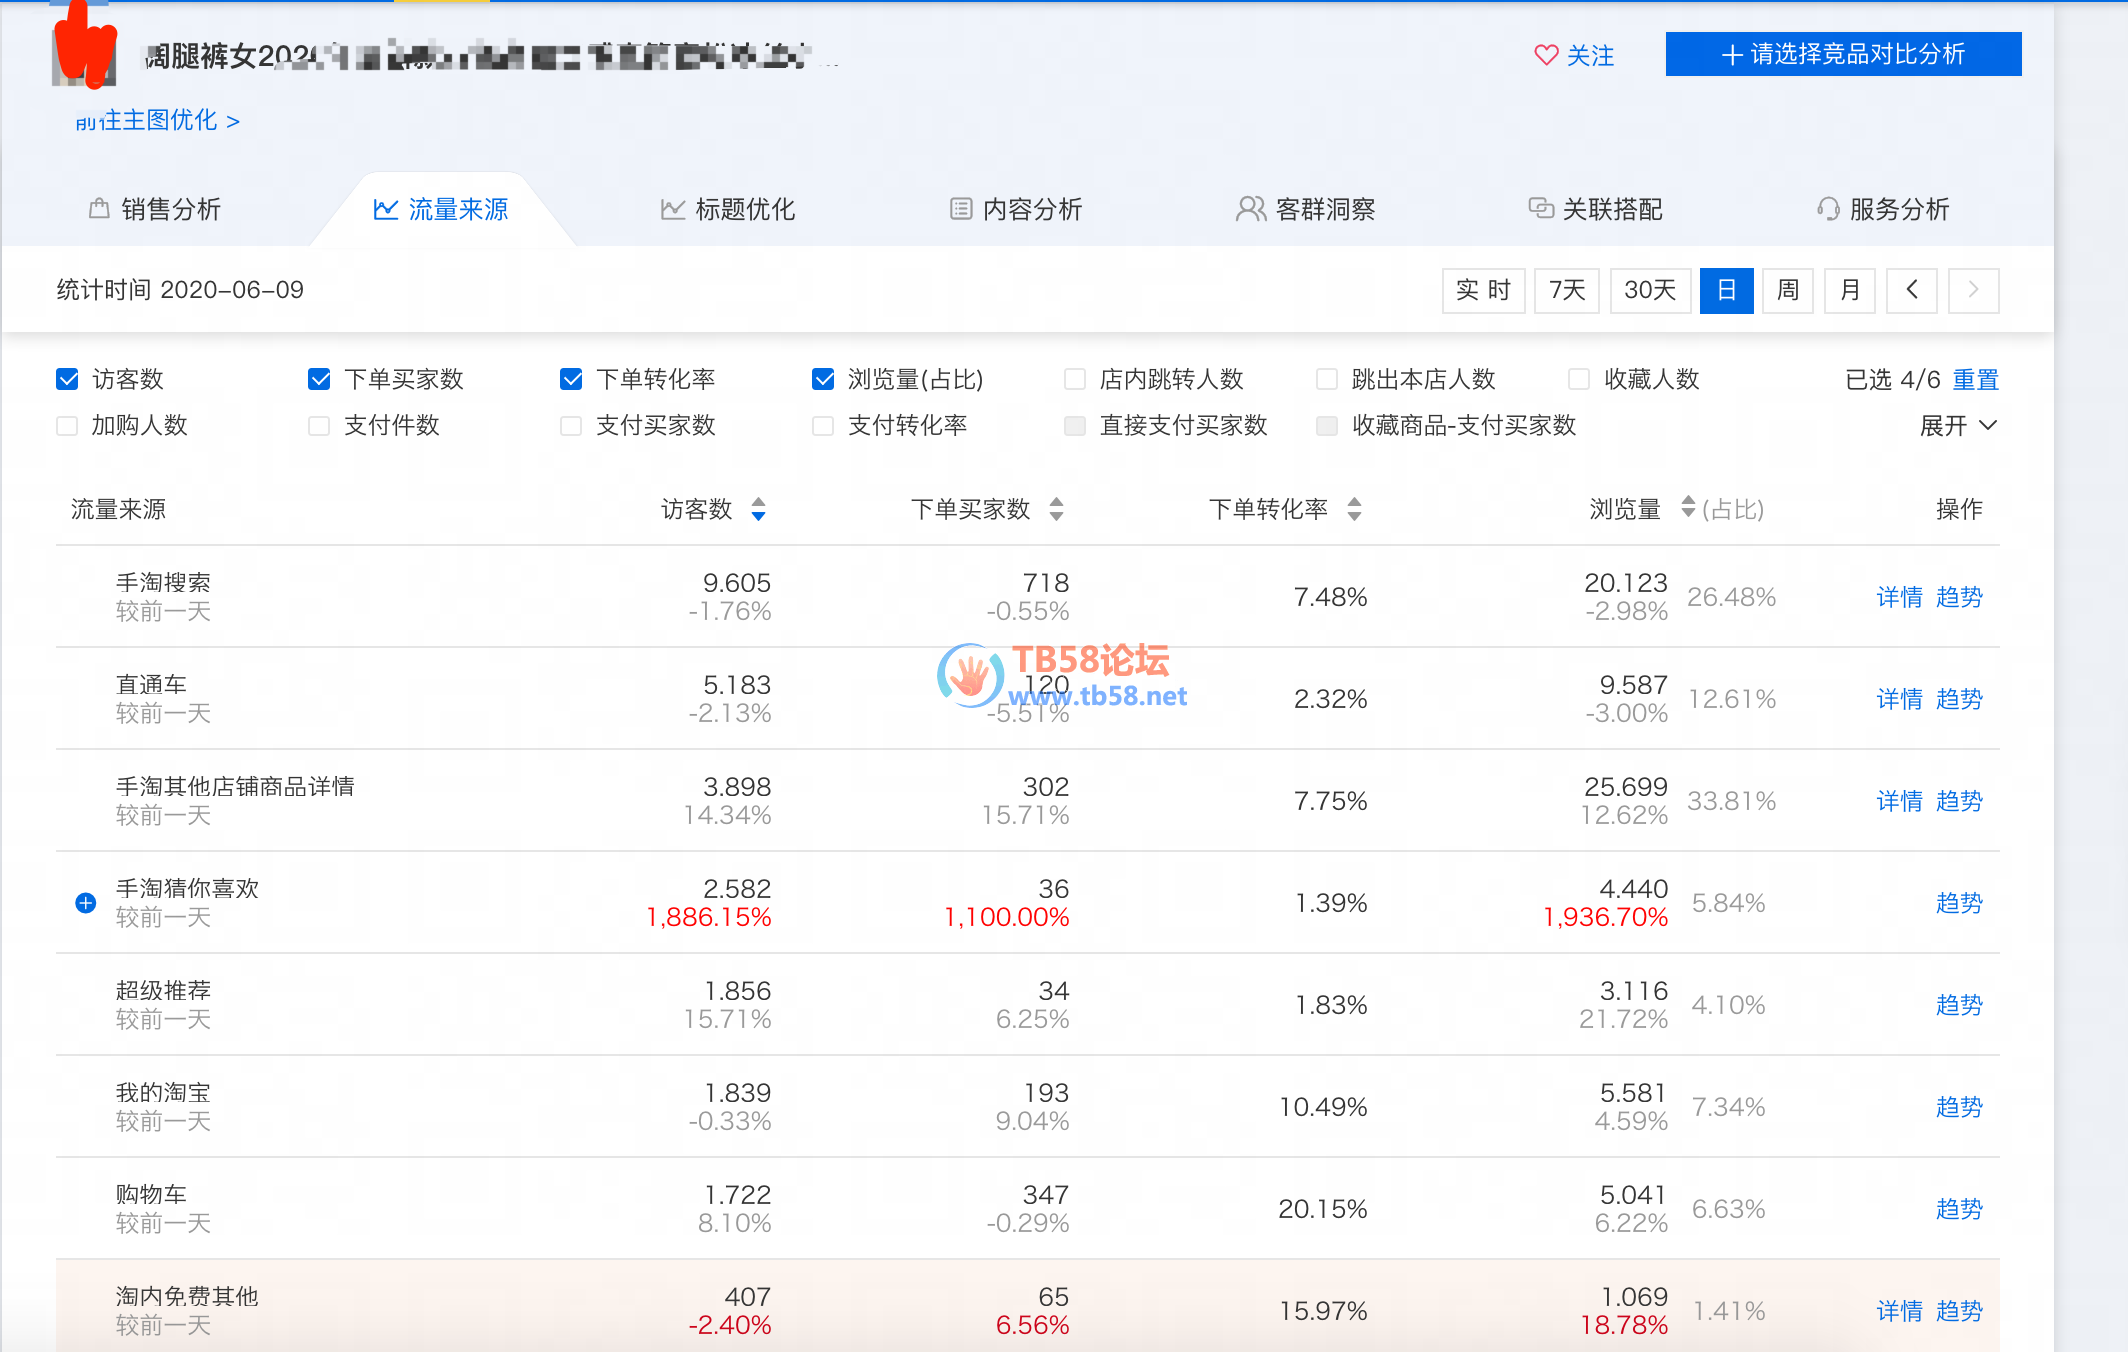The height and width of the screenshot is (1352, 2128).
Task: Switch to 销售分析 tab
Action: (155, 209)
